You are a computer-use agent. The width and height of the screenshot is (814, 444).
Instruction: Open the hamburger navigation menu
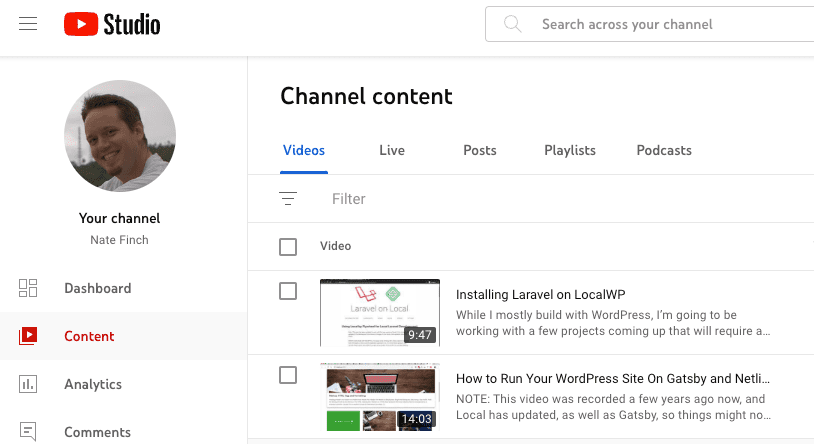(28, 24)
